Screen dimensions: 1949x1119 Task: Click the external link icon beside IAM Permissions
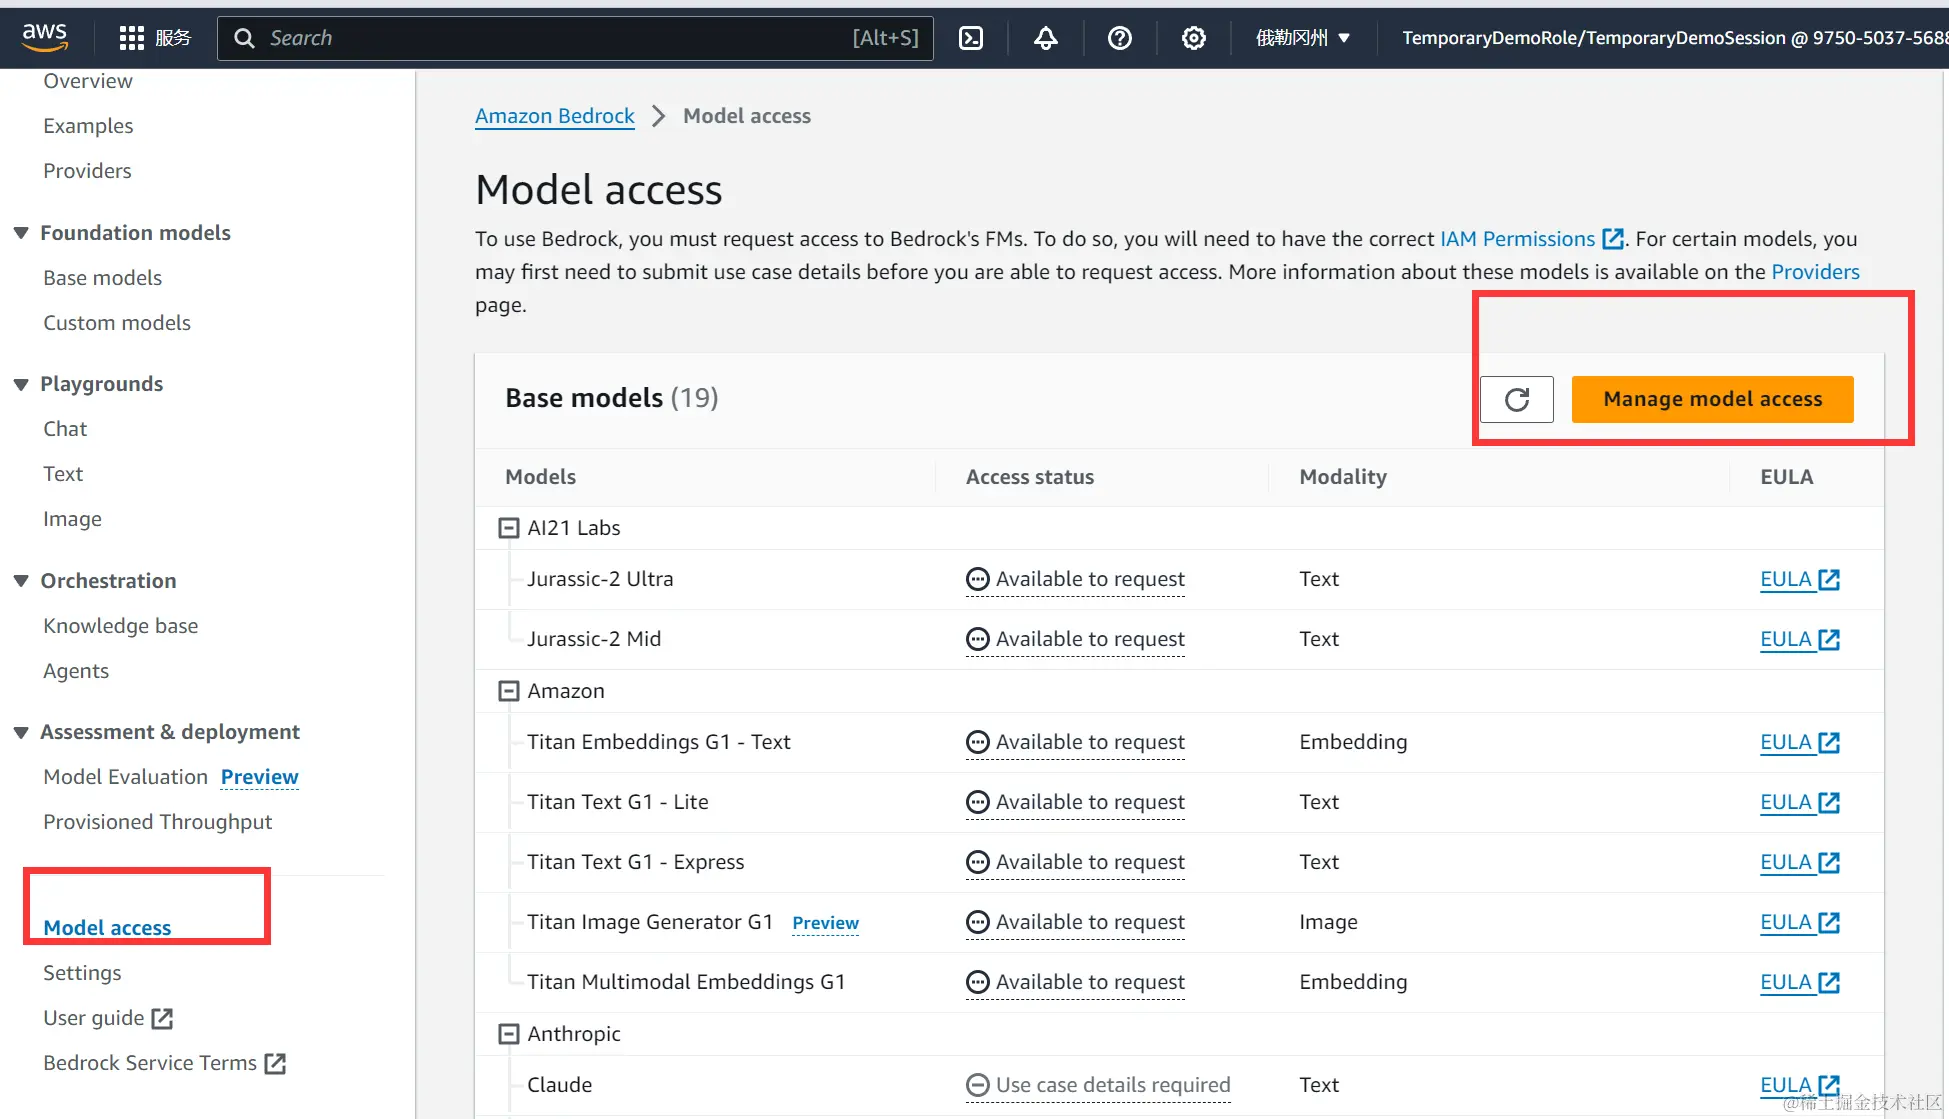click(1612, 239)
